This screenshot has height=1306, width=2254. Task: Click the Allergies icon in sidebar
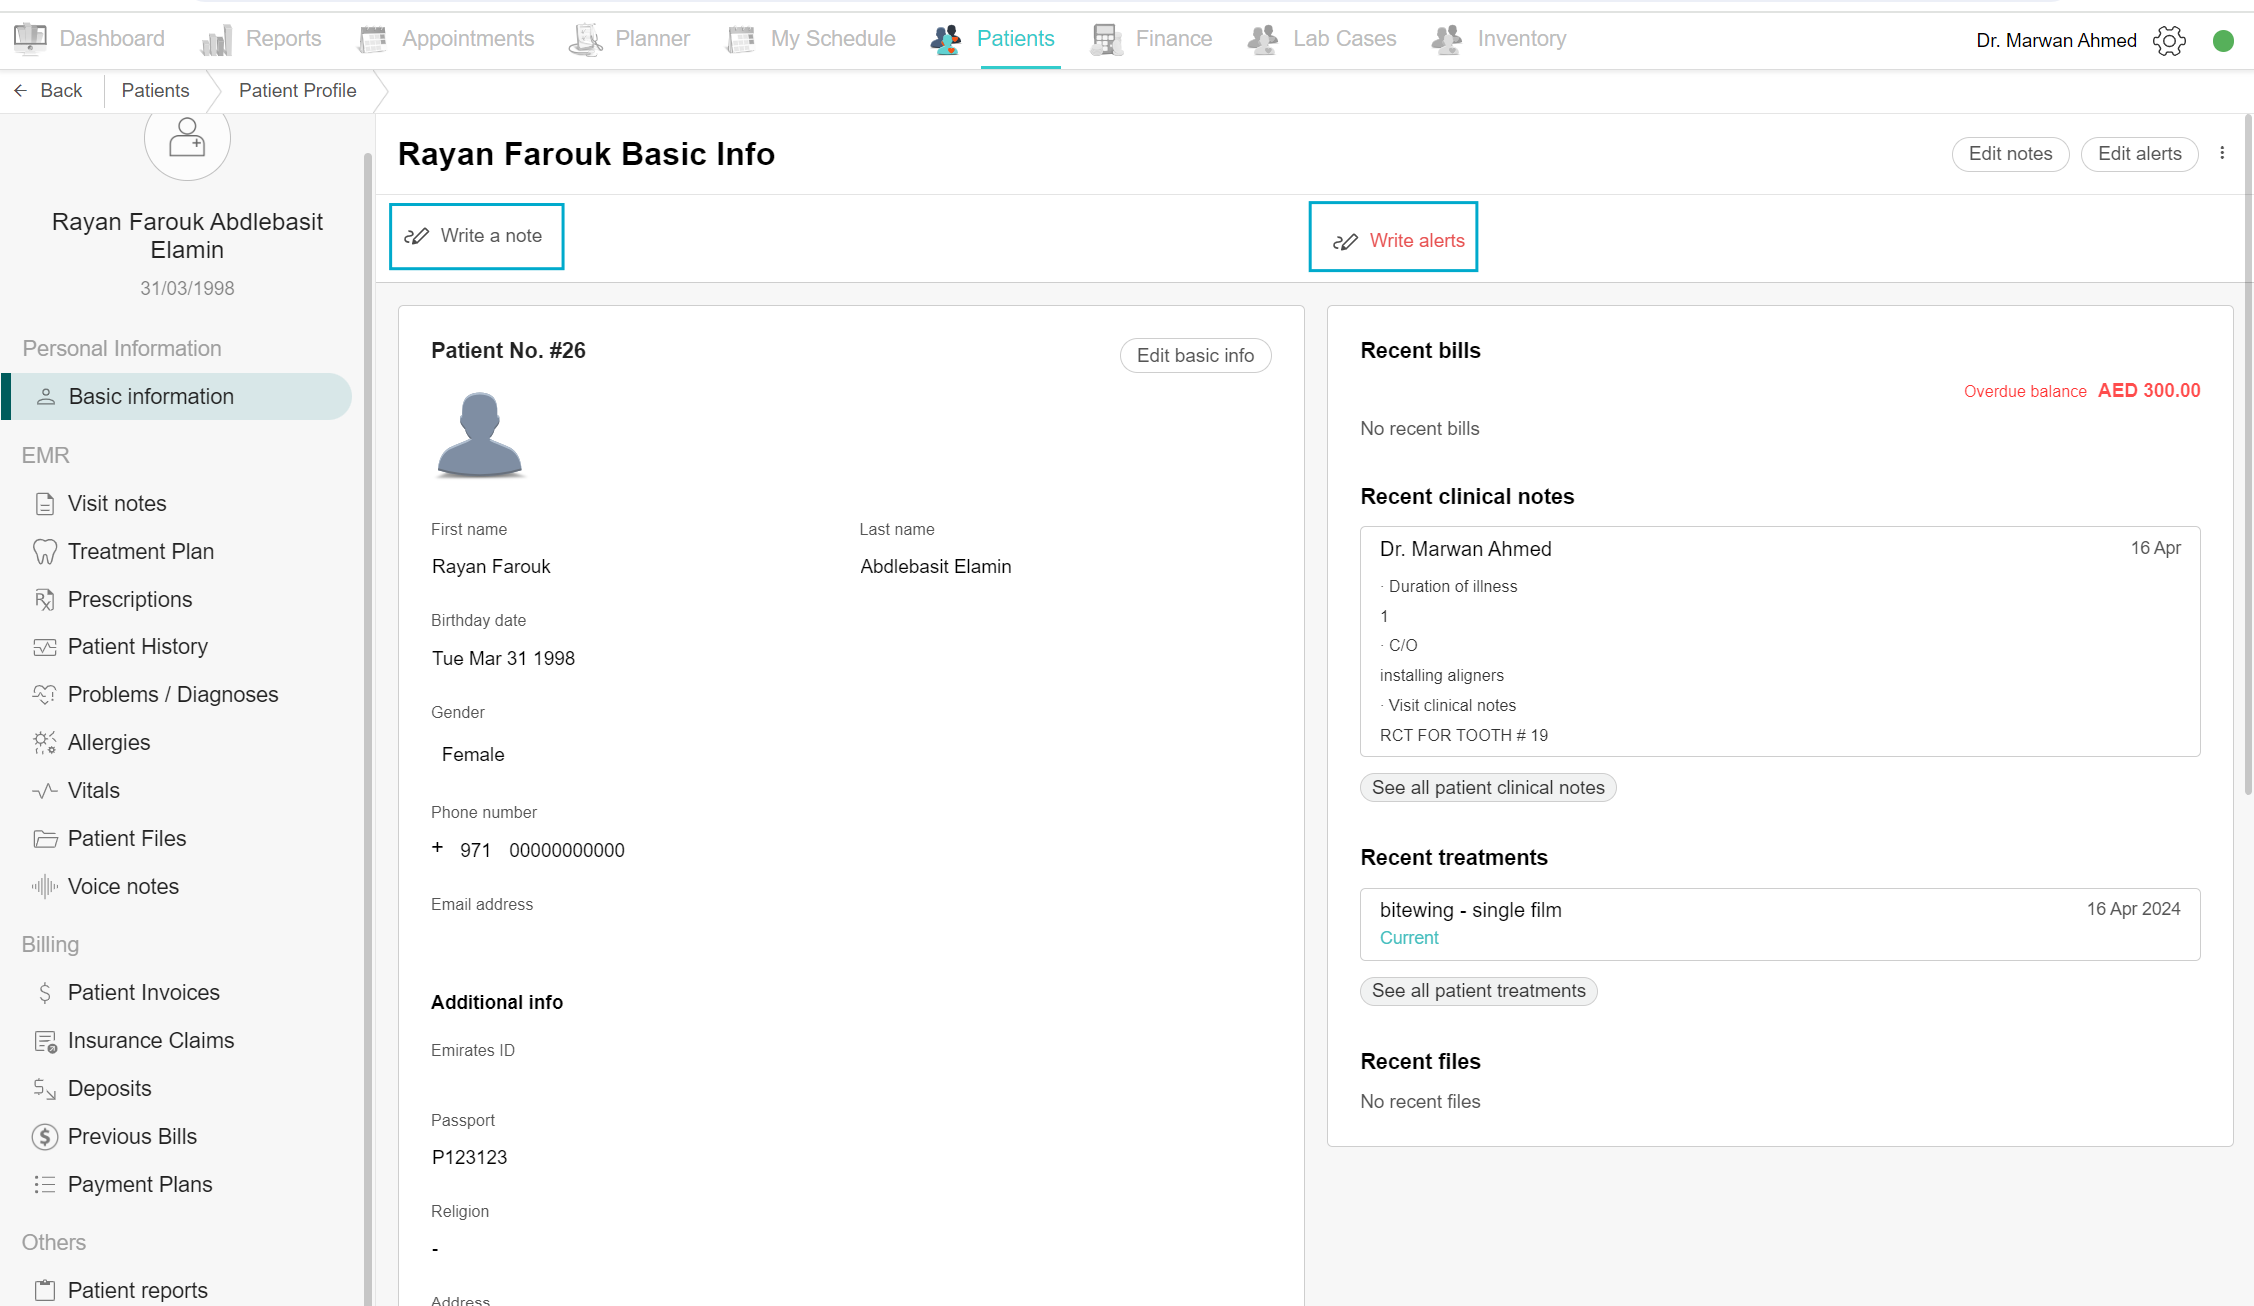tap(45, 743)
